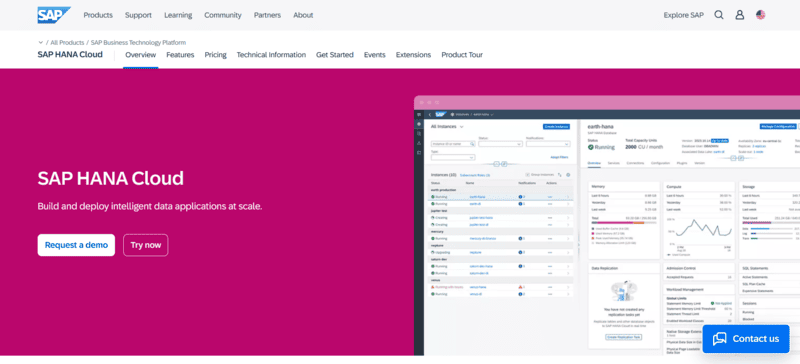The height and width of the screenshot is (364, 800).
Task: Follow the Explore SAP link
Action: 683,15
